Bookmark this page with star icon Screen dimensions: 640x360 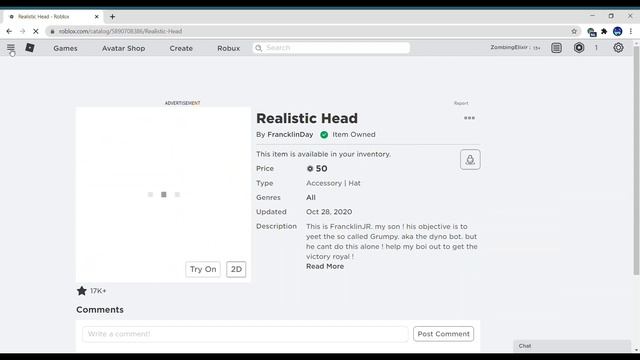coord(574,31)
